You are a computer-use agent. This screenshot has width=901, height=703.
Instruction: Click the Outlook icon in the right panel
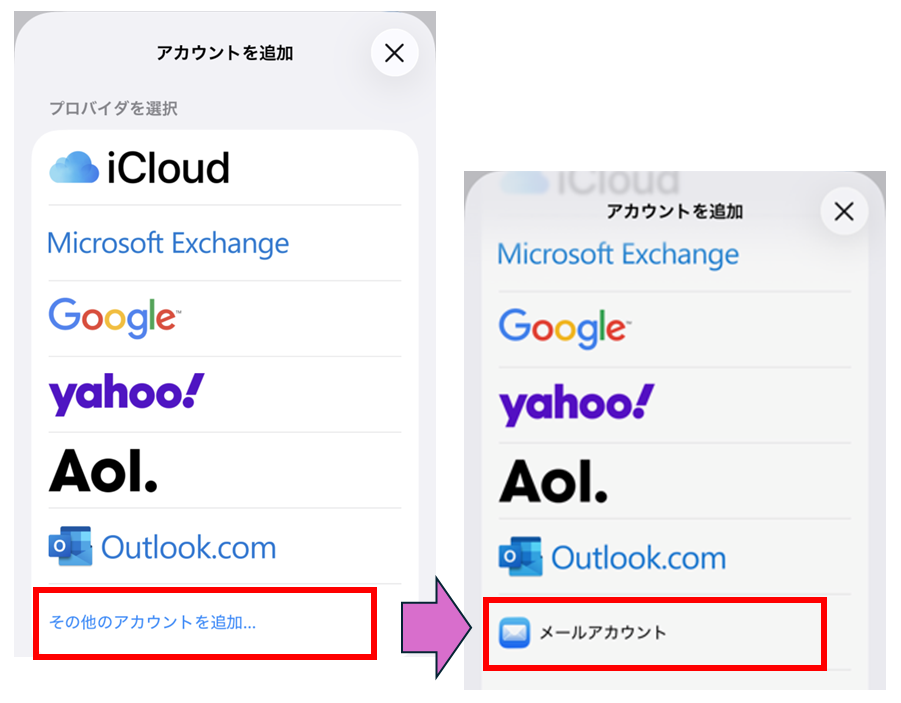pos(520,557)
